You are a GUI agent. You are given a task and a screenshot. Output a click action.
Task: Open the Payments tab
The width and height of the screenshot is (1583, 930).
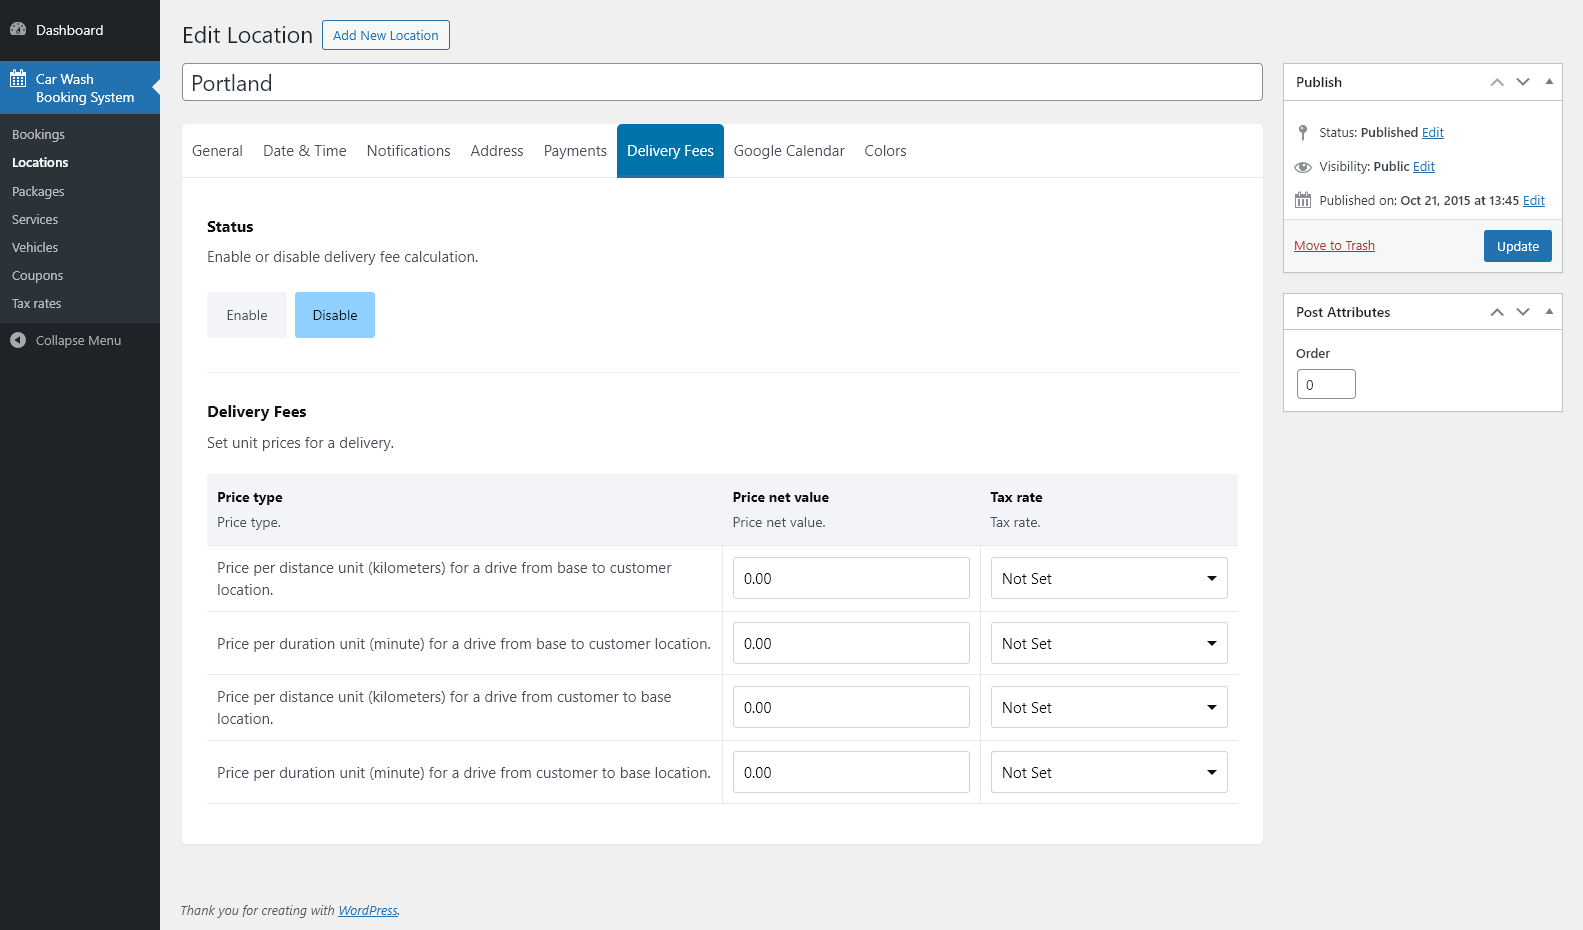click(x=575, y=151)
